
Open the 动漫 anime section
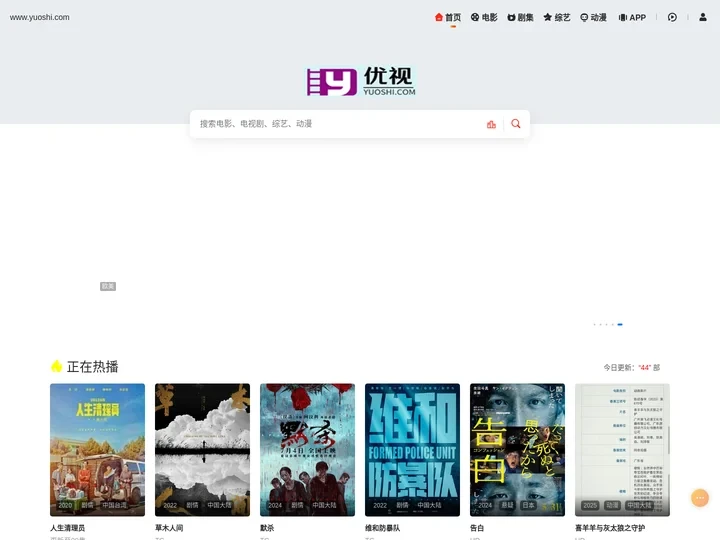[x=593, y=17]
